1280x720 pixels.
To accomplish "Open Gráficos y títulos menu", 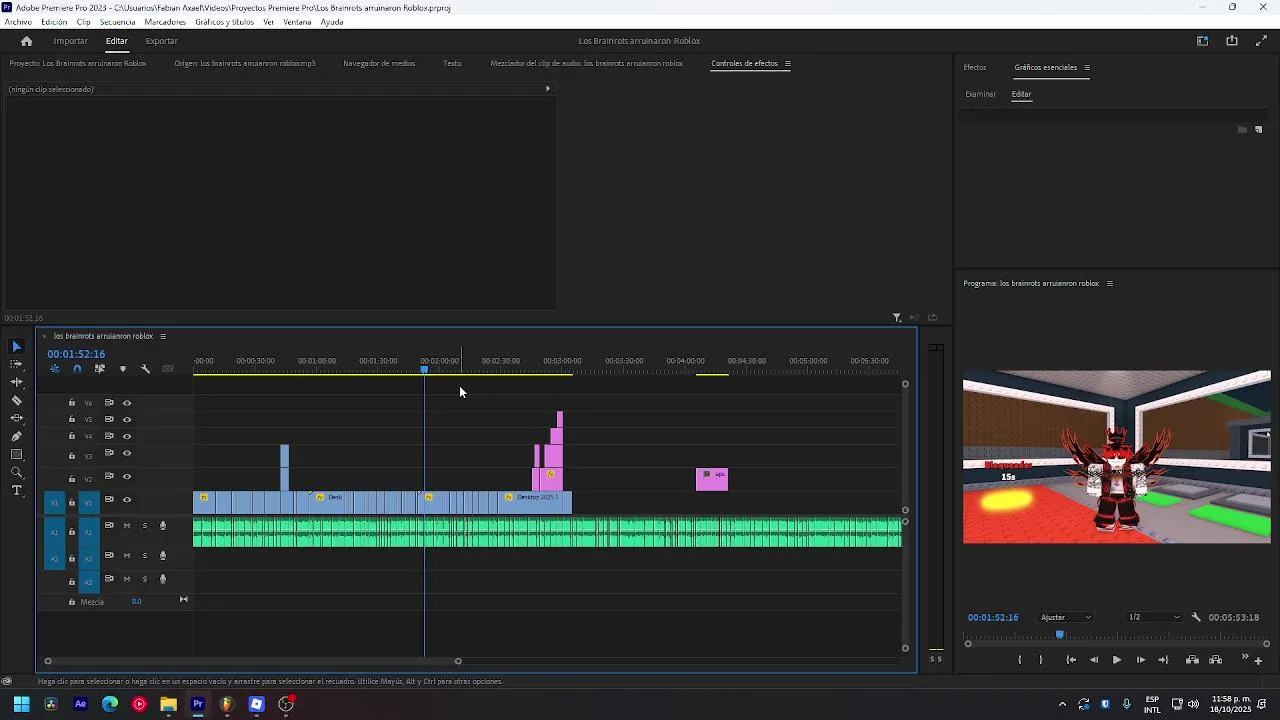I will pyautogui.click(x=224, y=22).
